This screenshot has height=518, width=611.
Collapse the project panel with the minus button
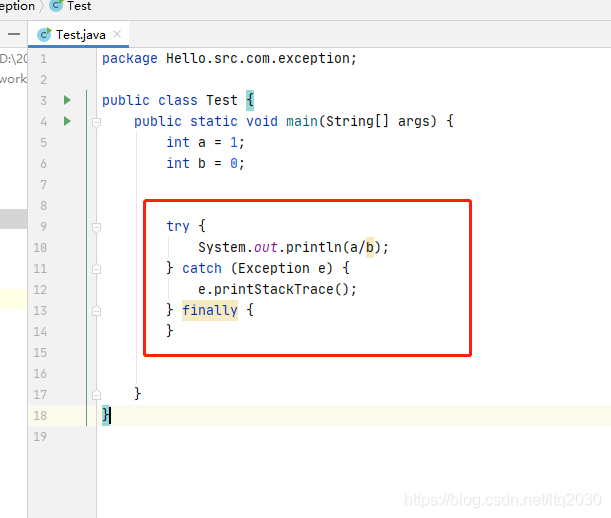pyautogui.click(x=14, y=34)
